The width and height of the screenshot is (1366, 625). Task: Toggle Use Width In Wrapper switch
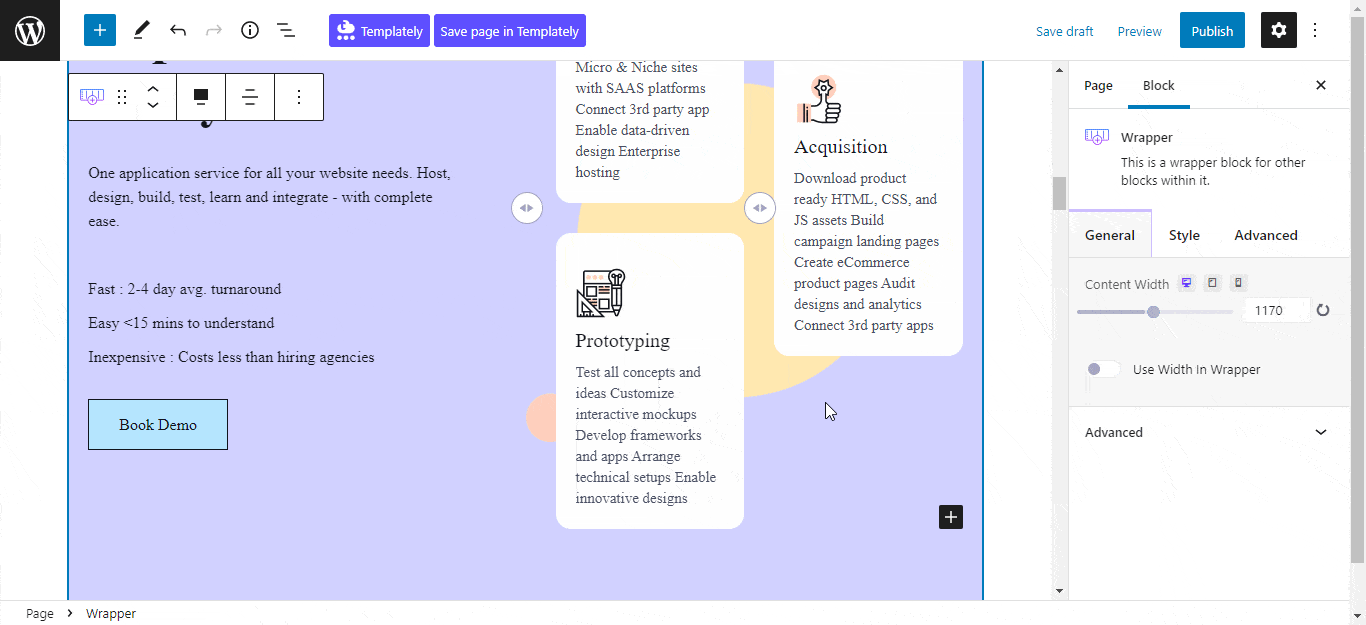point(1104,369)
